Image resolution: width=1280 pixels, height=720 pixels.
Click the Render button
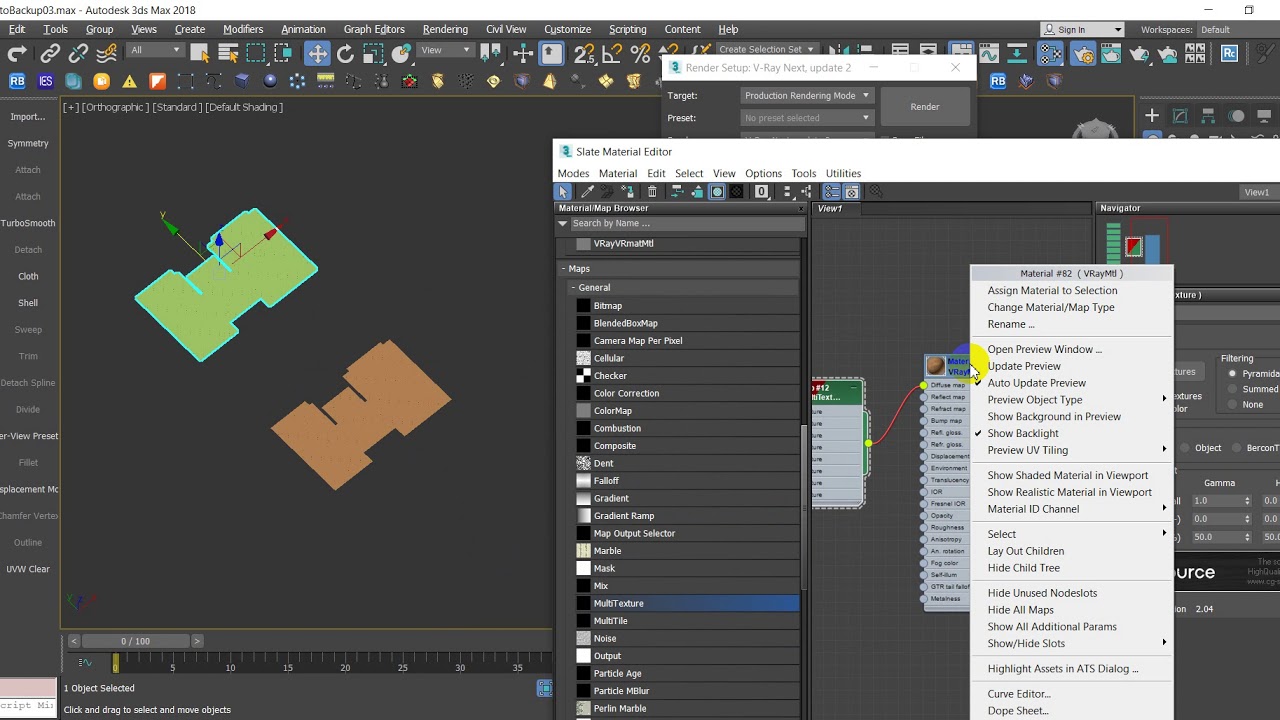coord(925,107)
